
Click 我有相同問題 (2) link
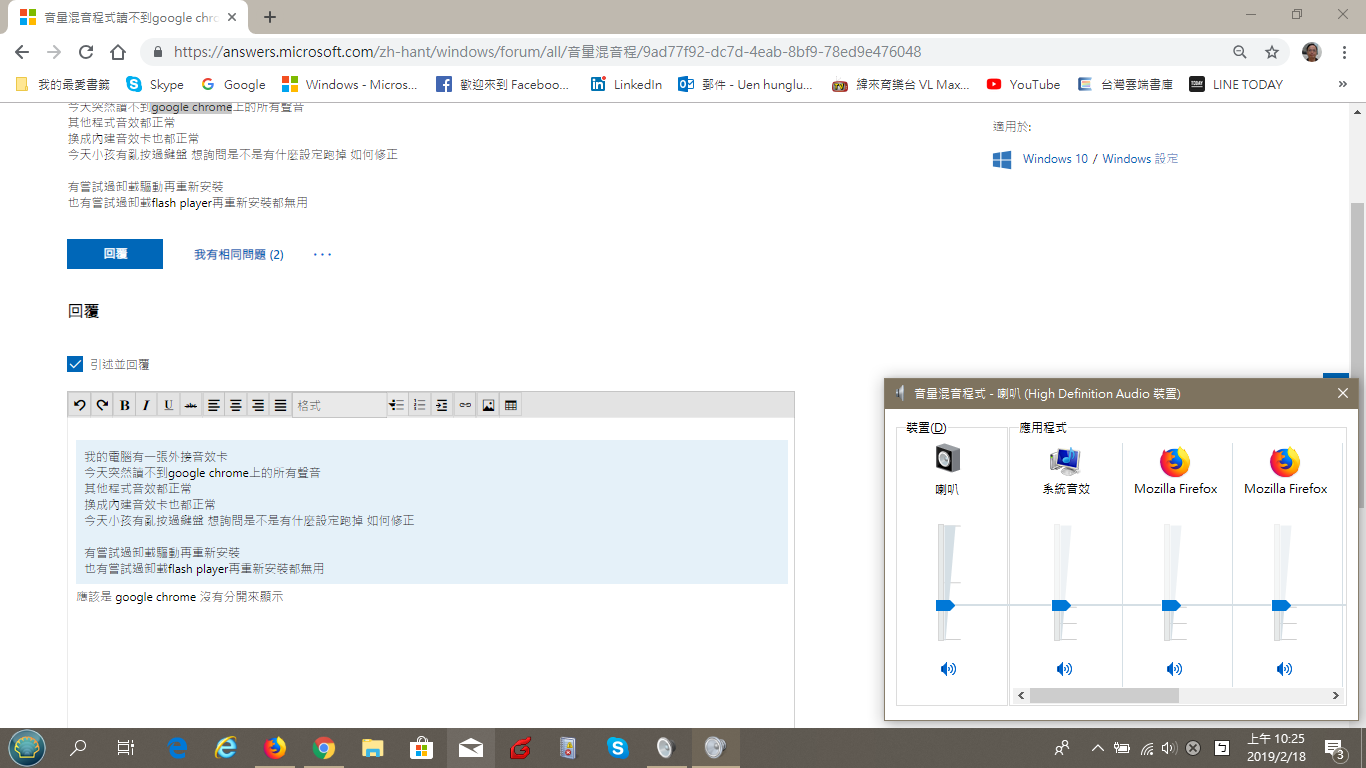pyautogui.click(x=239, y=255)
